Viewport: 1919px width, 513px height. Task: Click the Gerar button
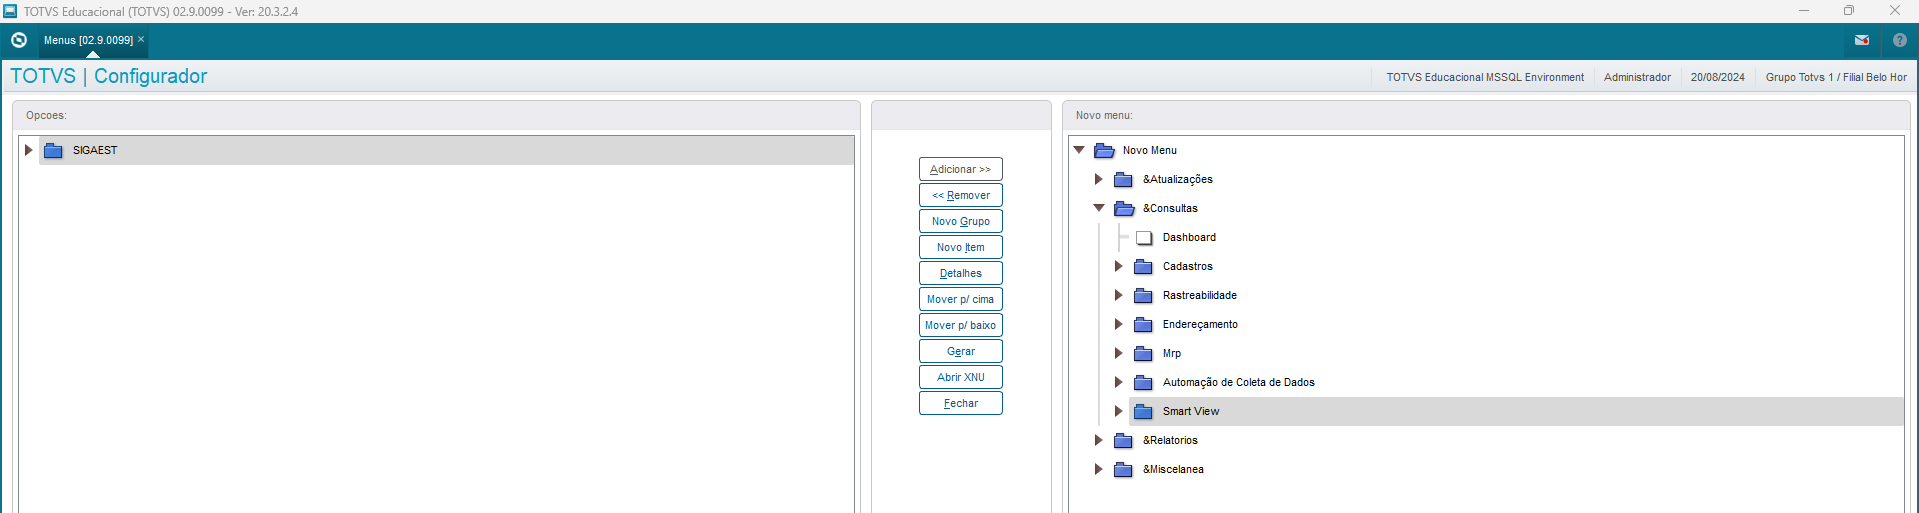tap(961, 351)
